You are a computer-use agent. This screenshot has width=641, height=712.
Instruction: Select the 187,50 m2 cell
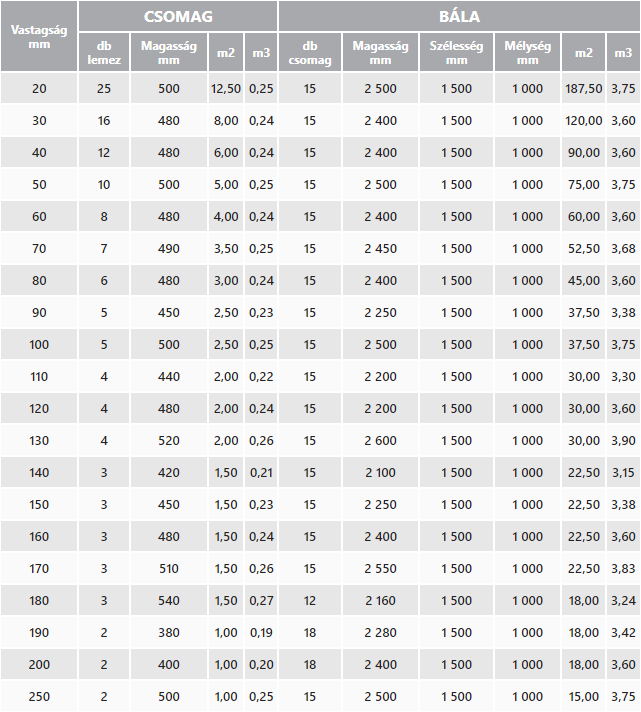(584, 89)
